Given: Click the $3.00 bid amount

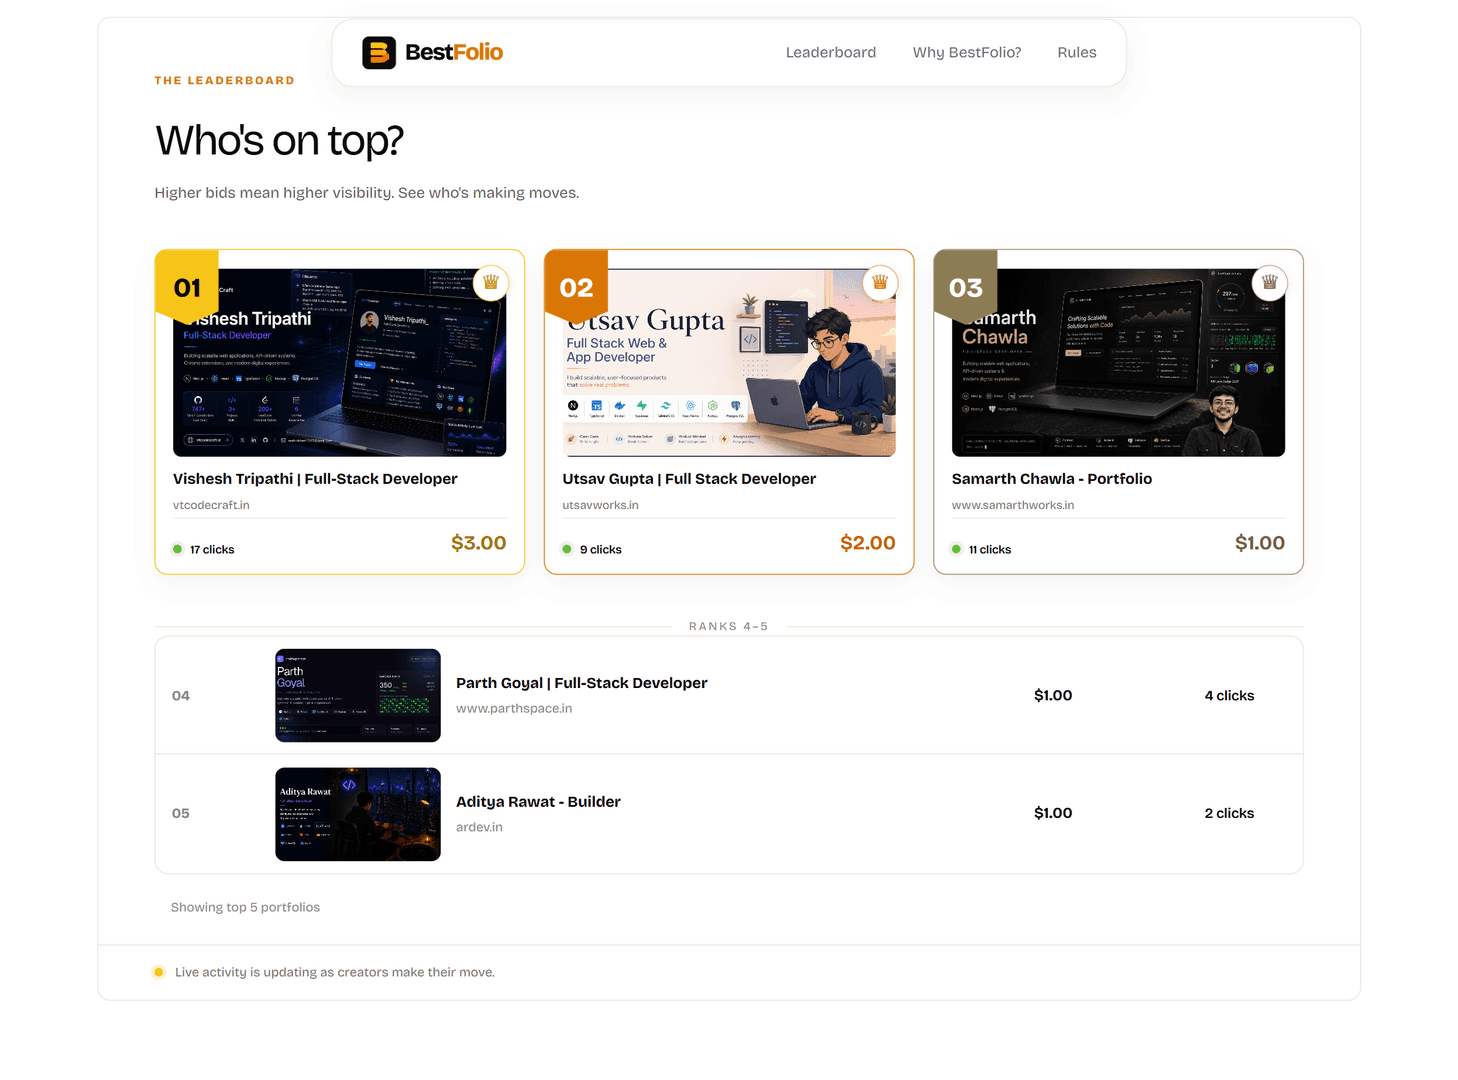Looking at the screenshot, I should [x=479, y=543].
